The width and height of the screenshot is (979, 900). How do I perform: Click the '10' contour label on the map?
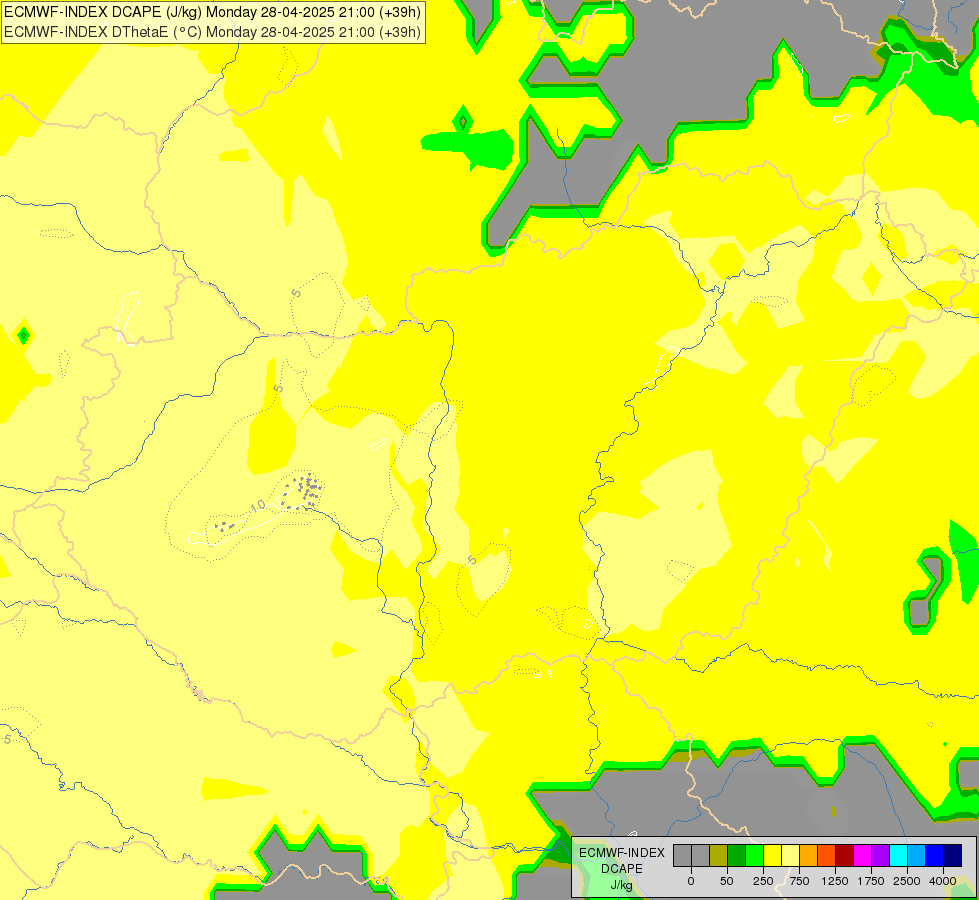tap(258, 506)
